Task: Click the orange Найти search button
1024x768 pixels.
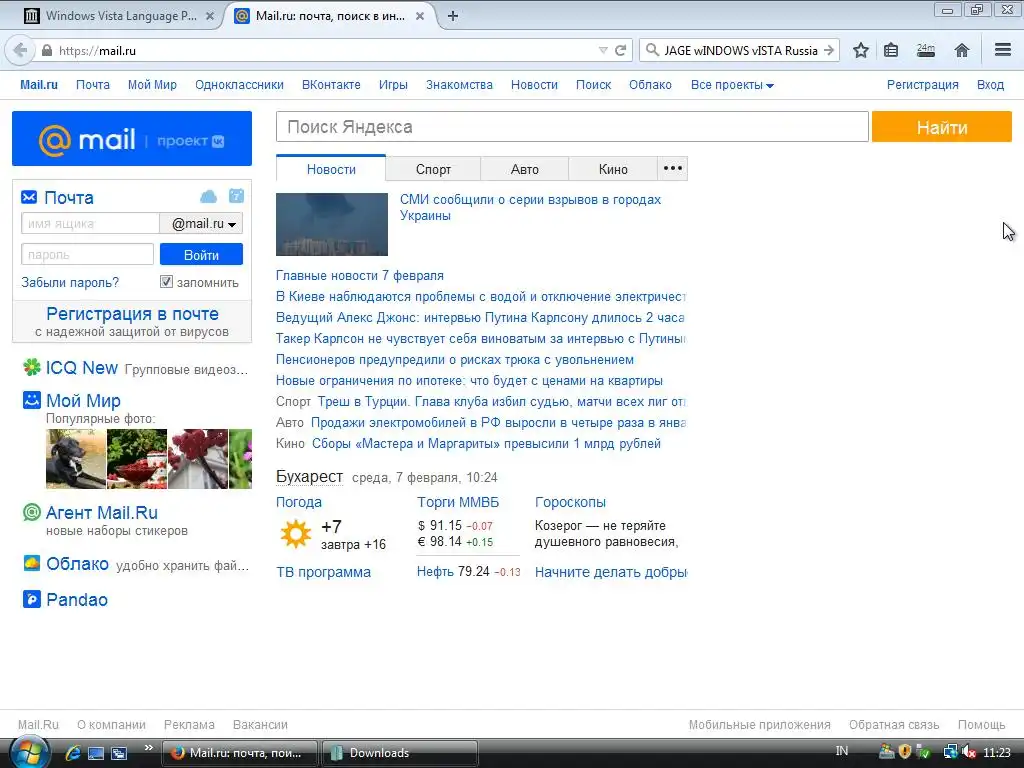Action: click(942, 127)
